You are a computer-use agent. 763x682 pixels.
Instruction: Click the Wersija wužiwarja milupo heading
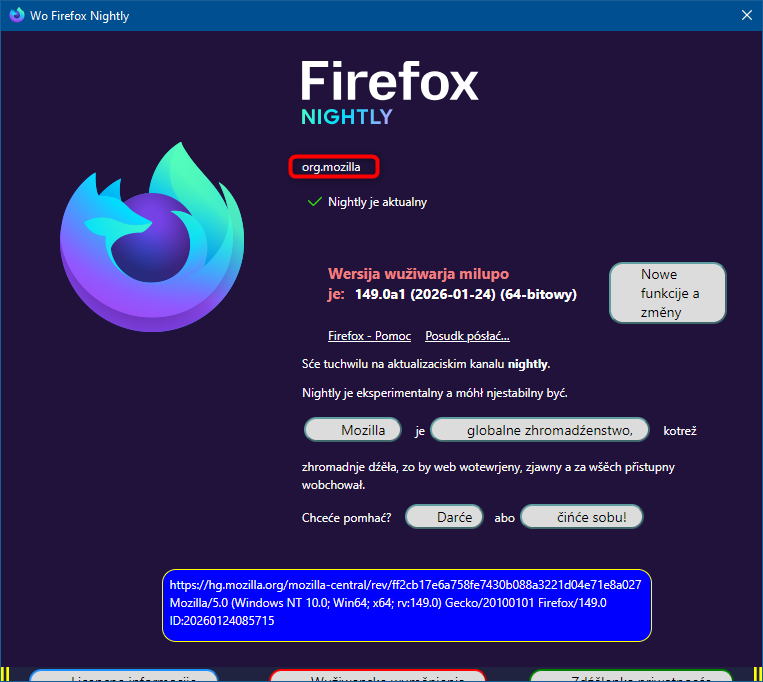[418, 274]
